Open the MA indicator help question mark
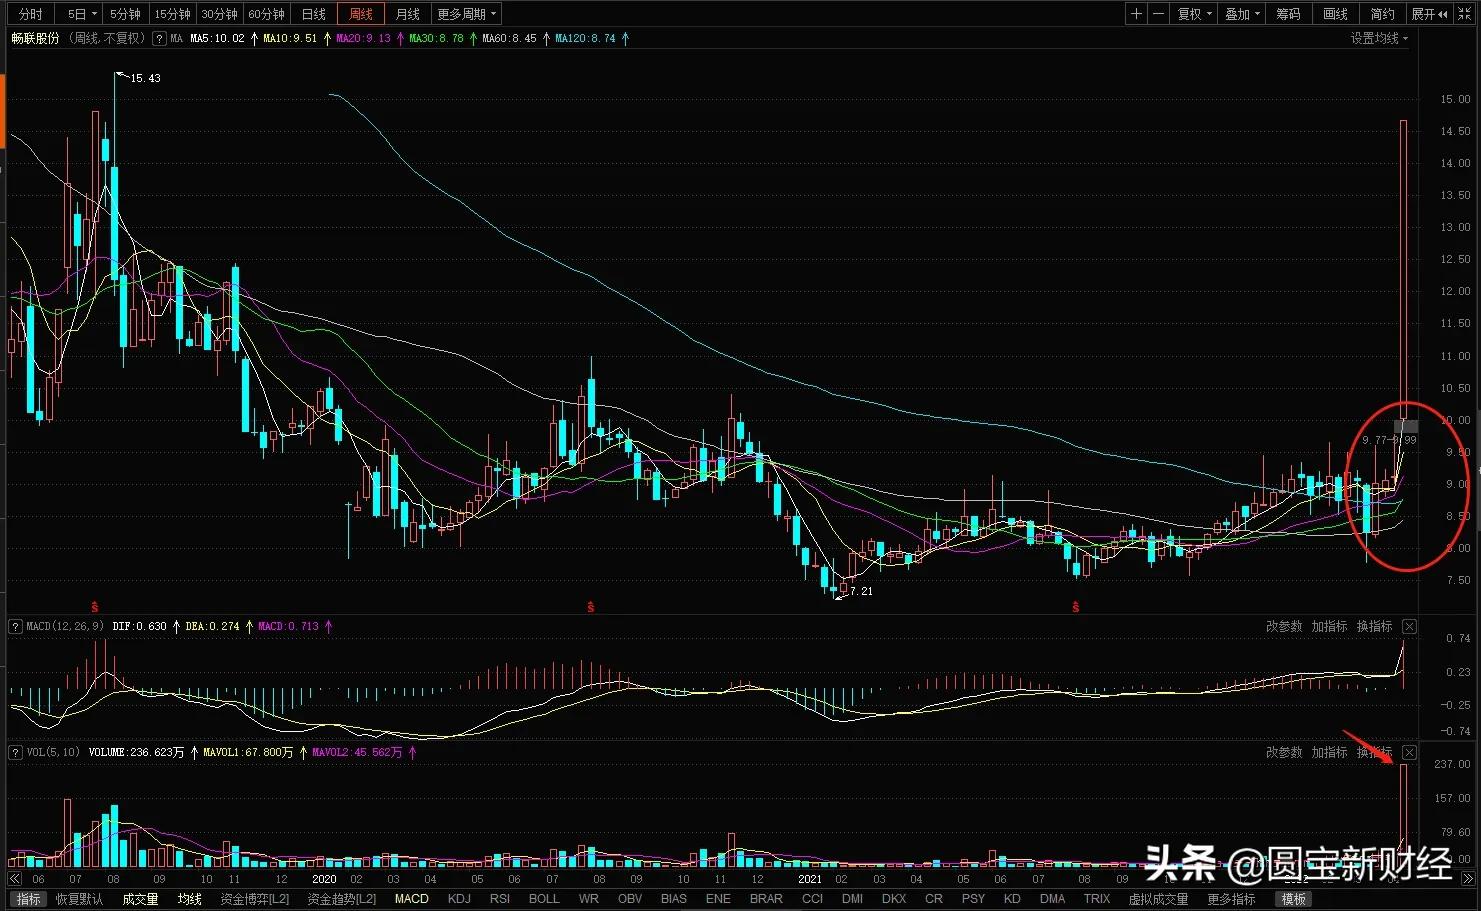The image size is (1481, 911). [x=159, y=38]
